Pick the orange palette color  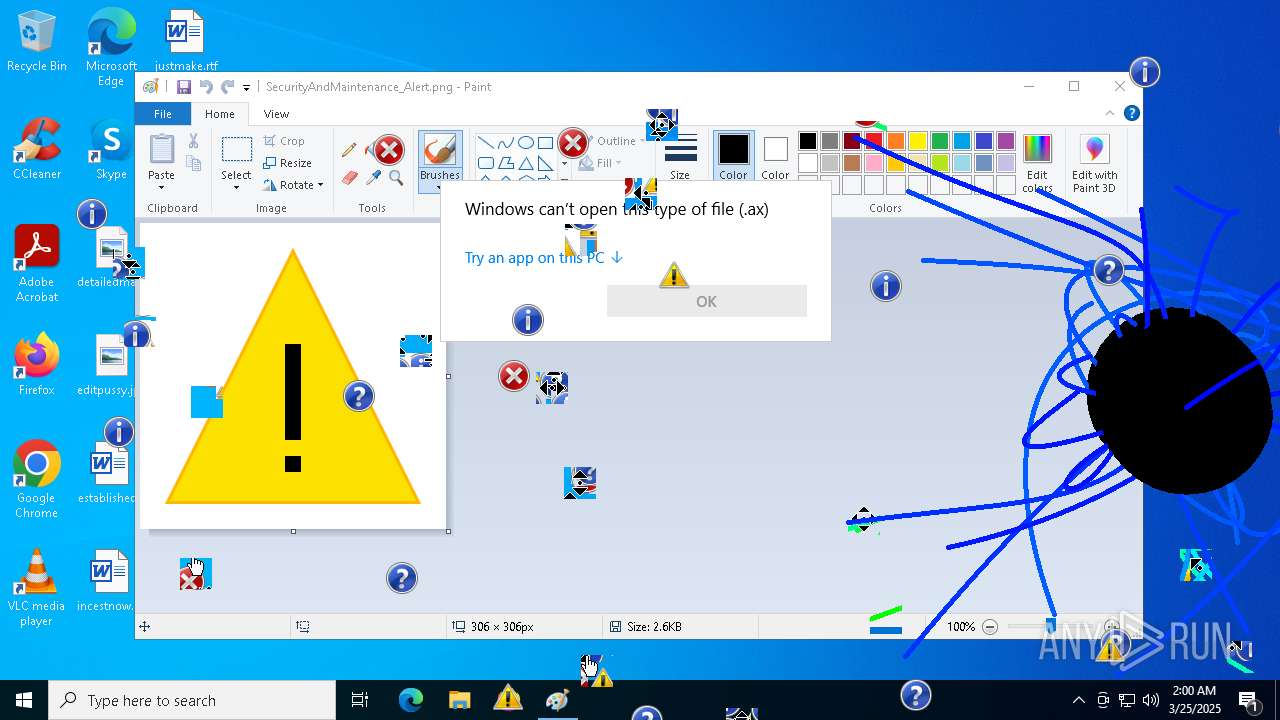point(896,141)
